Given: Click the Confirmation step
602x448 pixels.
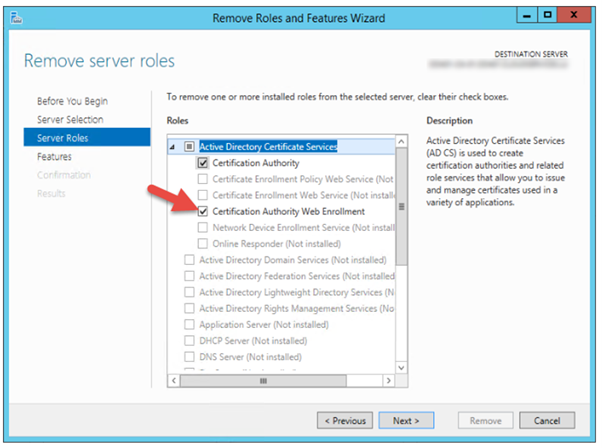Looking at the screenshot, I should click(x=64, y=175).
